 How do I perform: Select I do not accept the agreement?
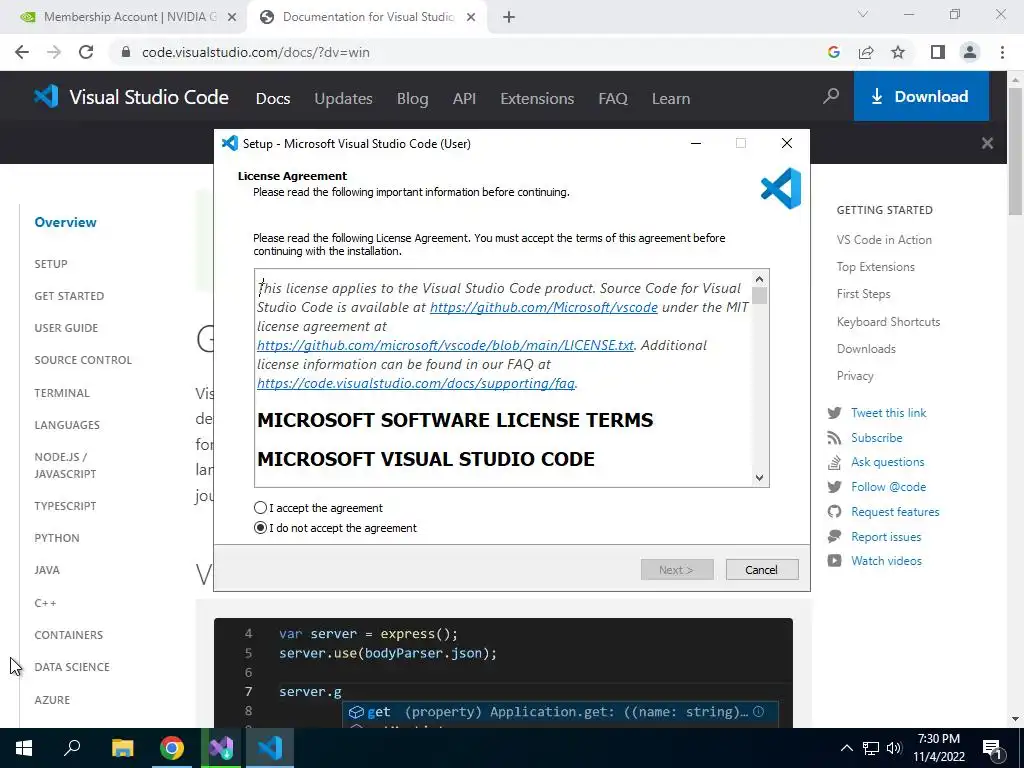tap(261, 528)
